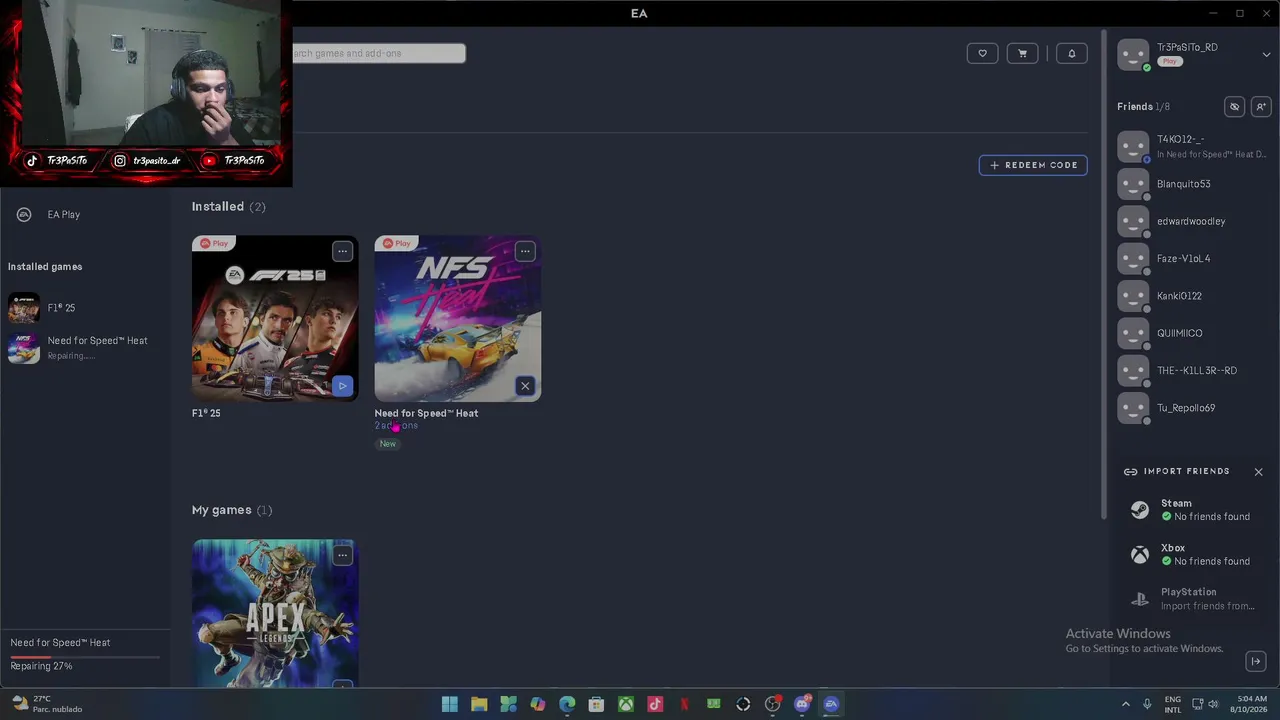Open the volume tray icon
Viewport: 1280px width, 720px height.
[x=1213, y=704]
